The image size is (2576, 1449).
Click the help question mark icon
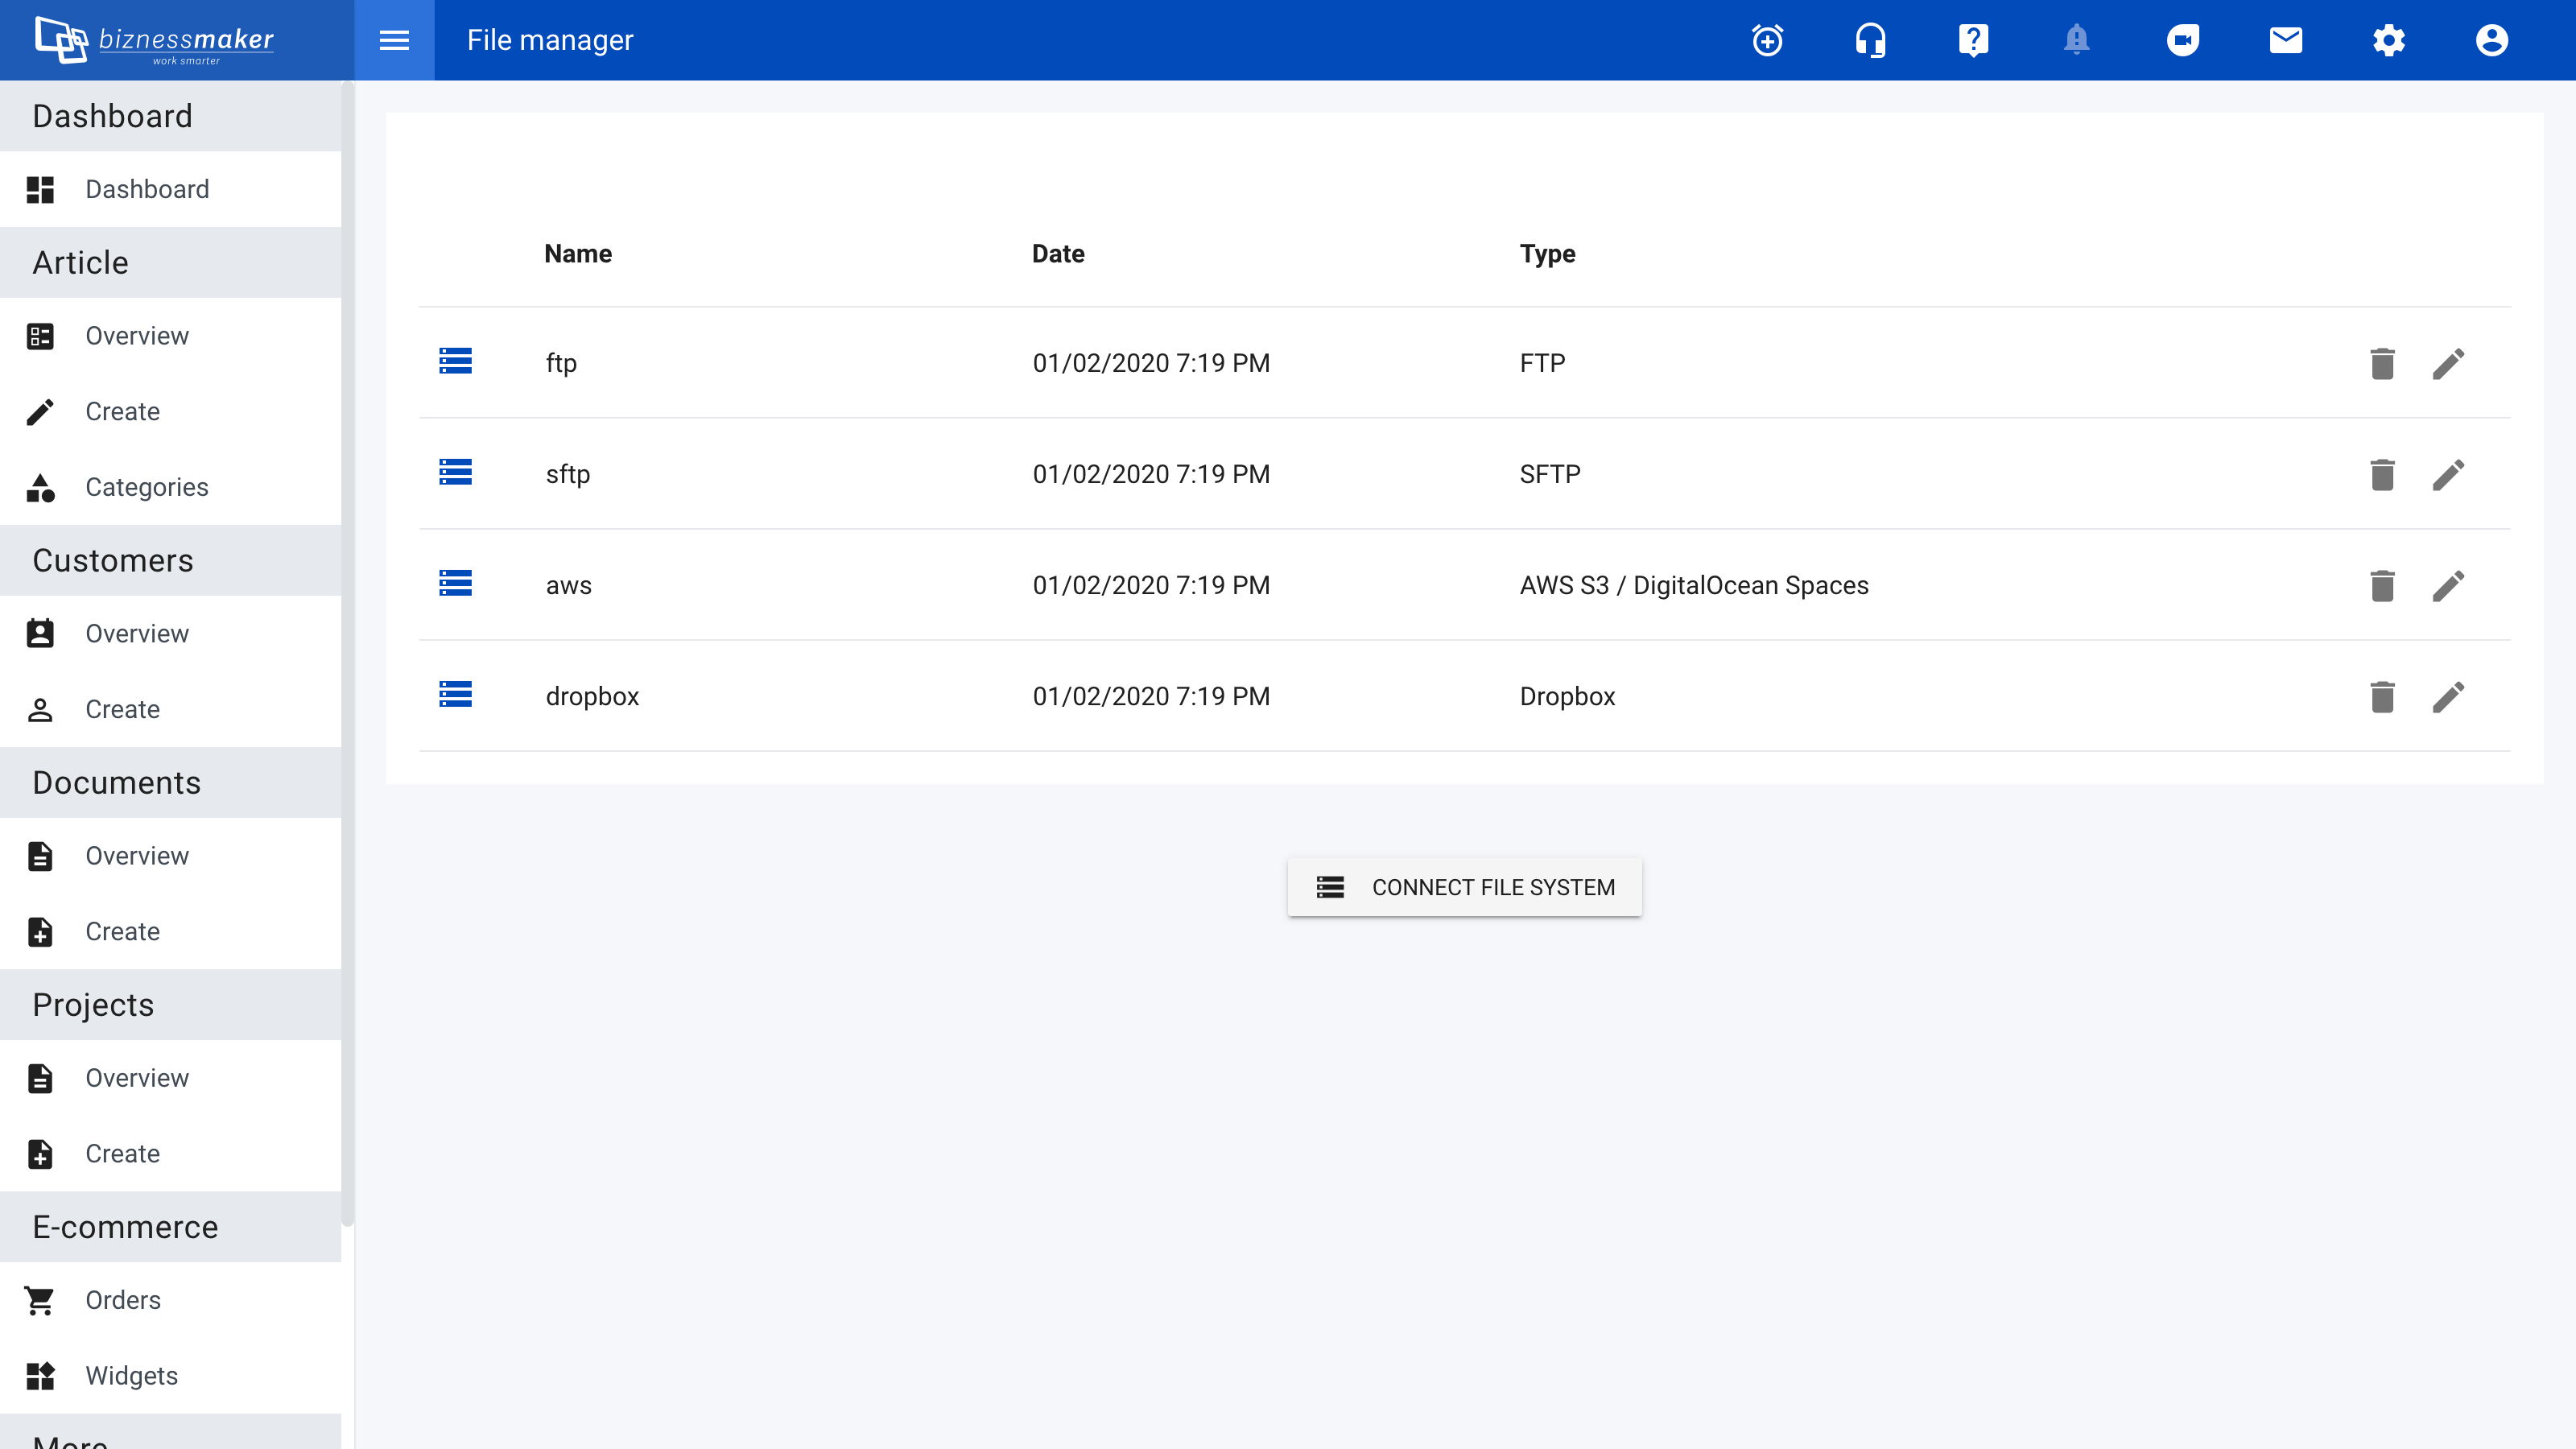[1973, 40]
